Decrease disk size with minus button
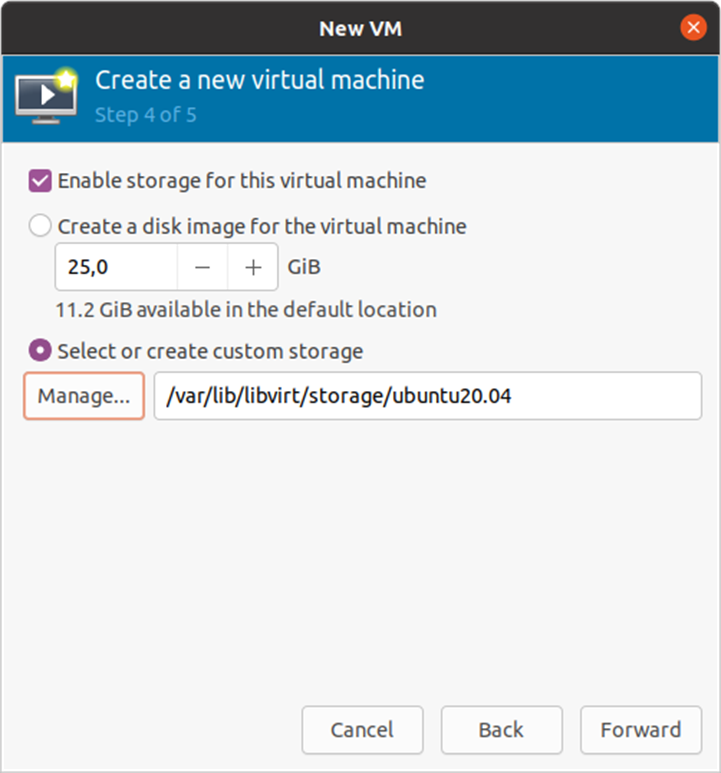Screen dimensions: 721x773 202,267
